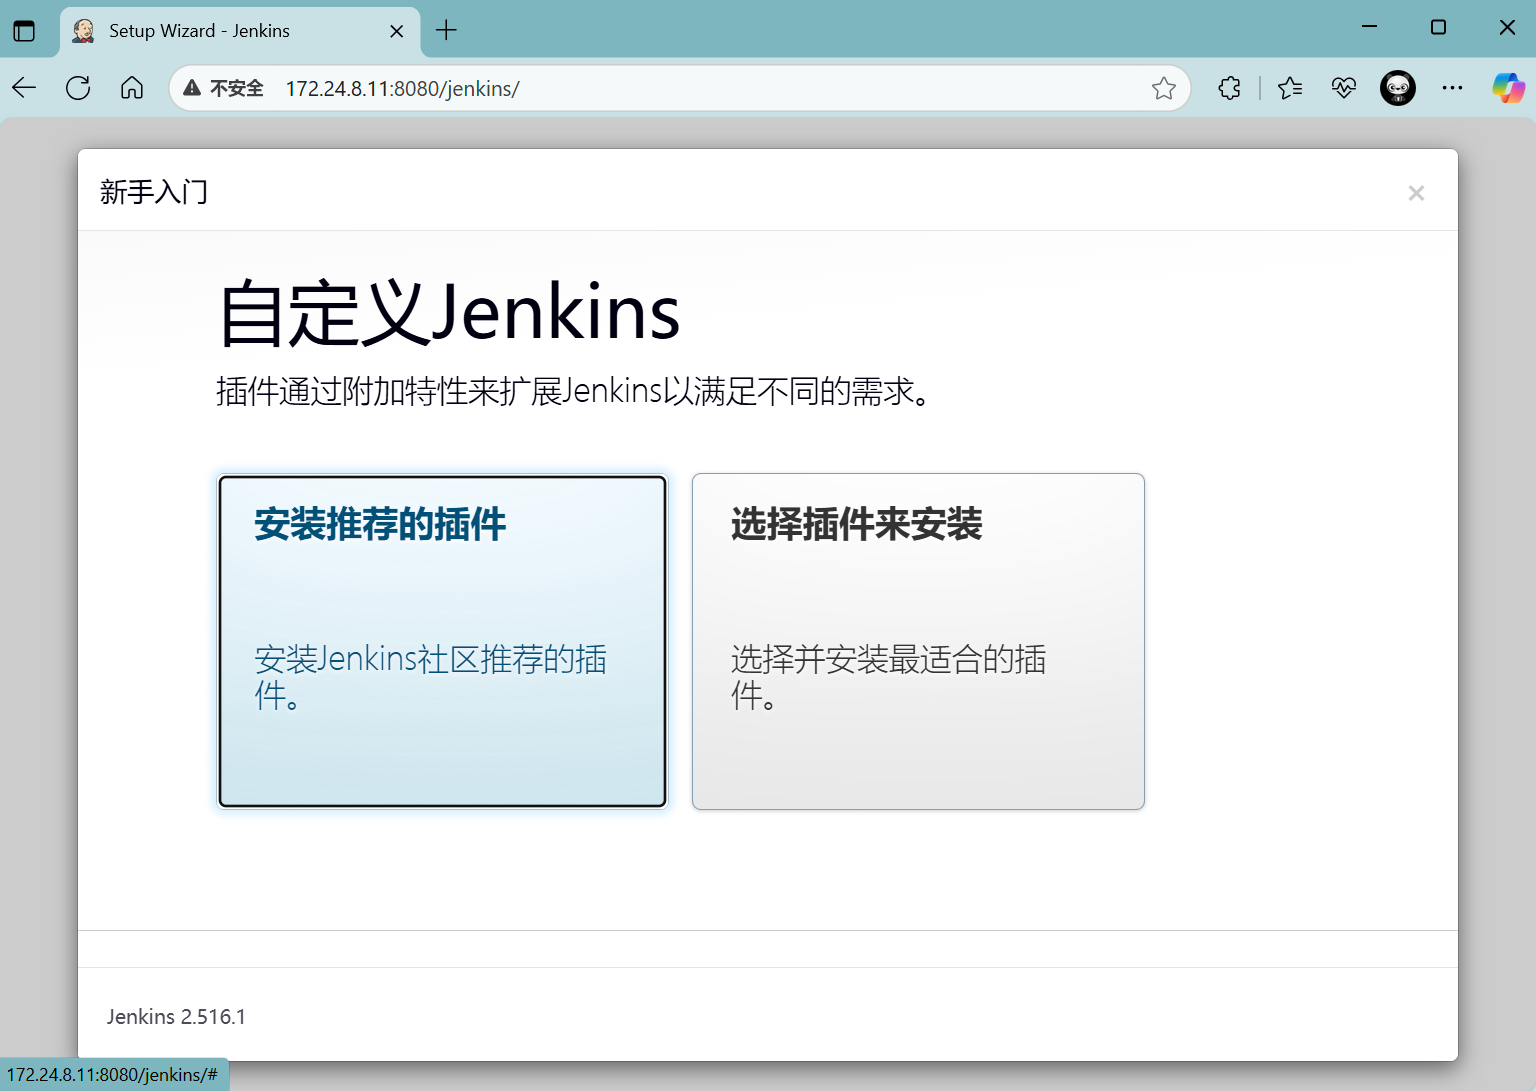Open the Favorites list icon
Viewport: 1536px width, 1091px height.
click(1290, 88)
